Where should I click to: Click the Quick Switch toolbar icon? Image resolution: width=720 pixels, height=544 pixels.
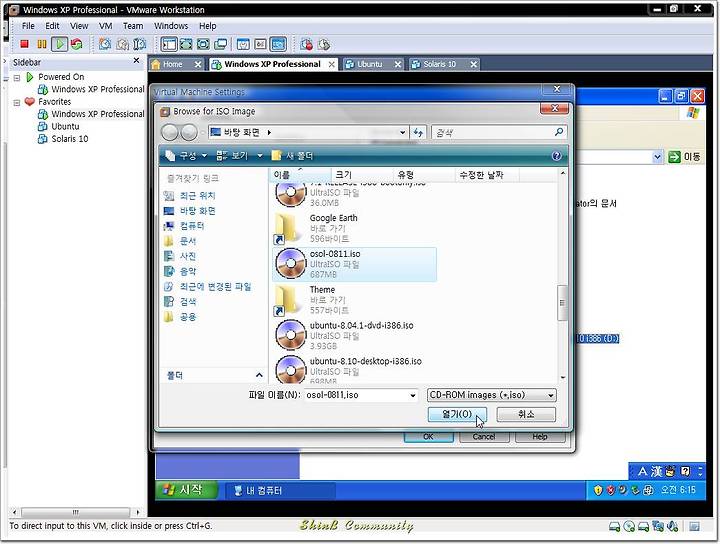[x=203, y=44]
